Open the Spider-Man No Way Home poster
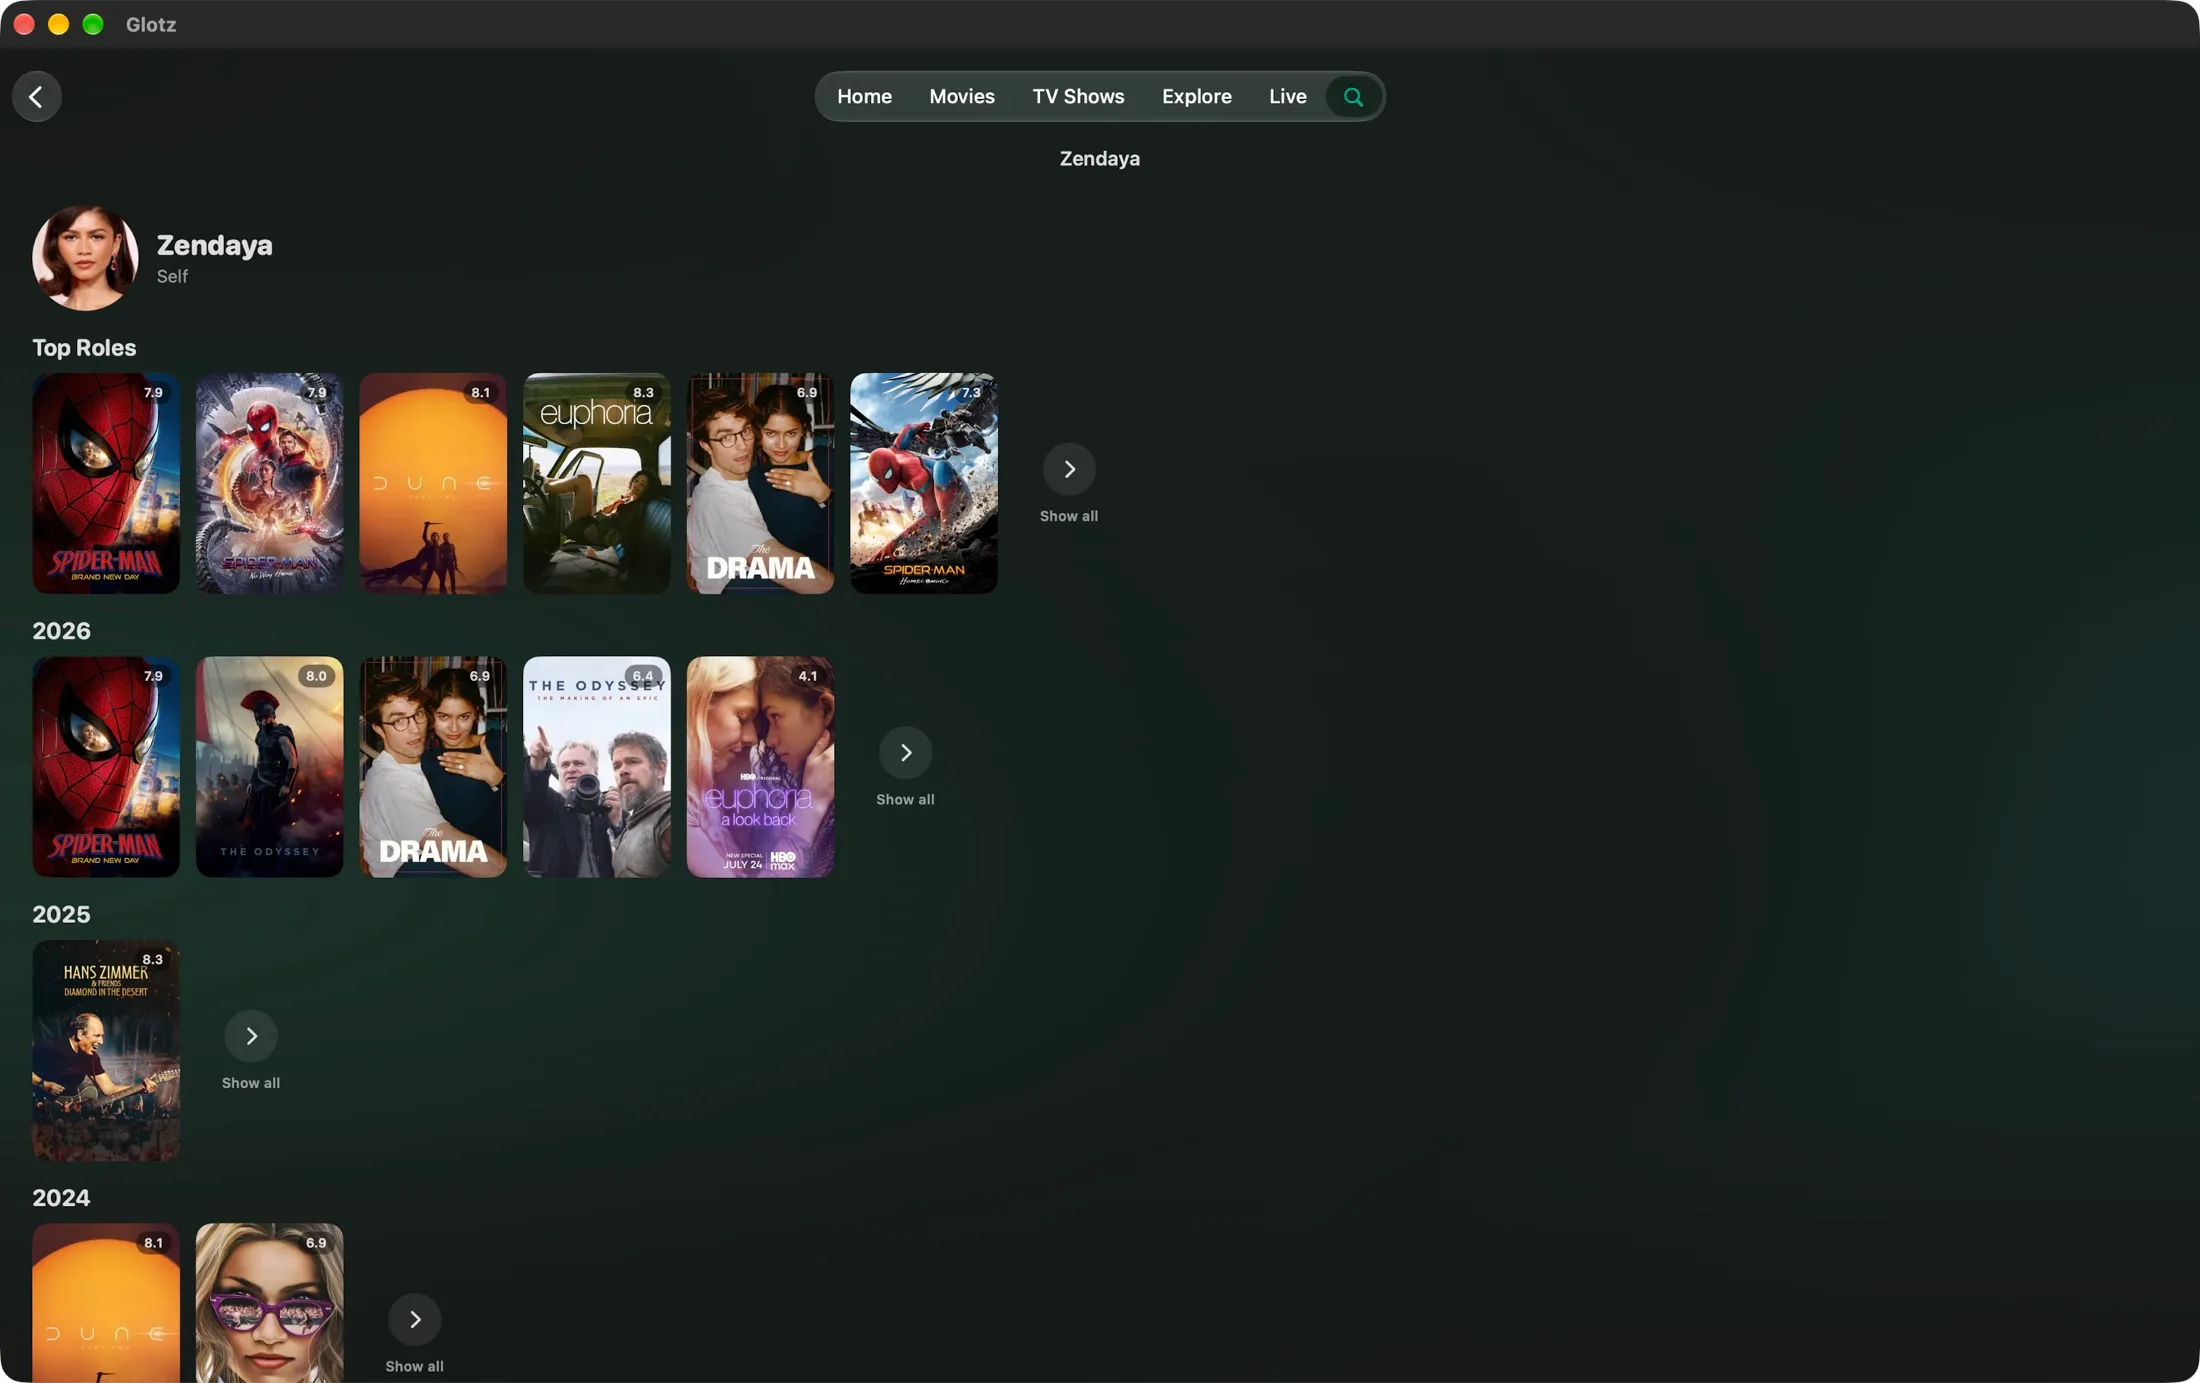The width and height of the screenshot is (2200, 1383). pos(270,484)
